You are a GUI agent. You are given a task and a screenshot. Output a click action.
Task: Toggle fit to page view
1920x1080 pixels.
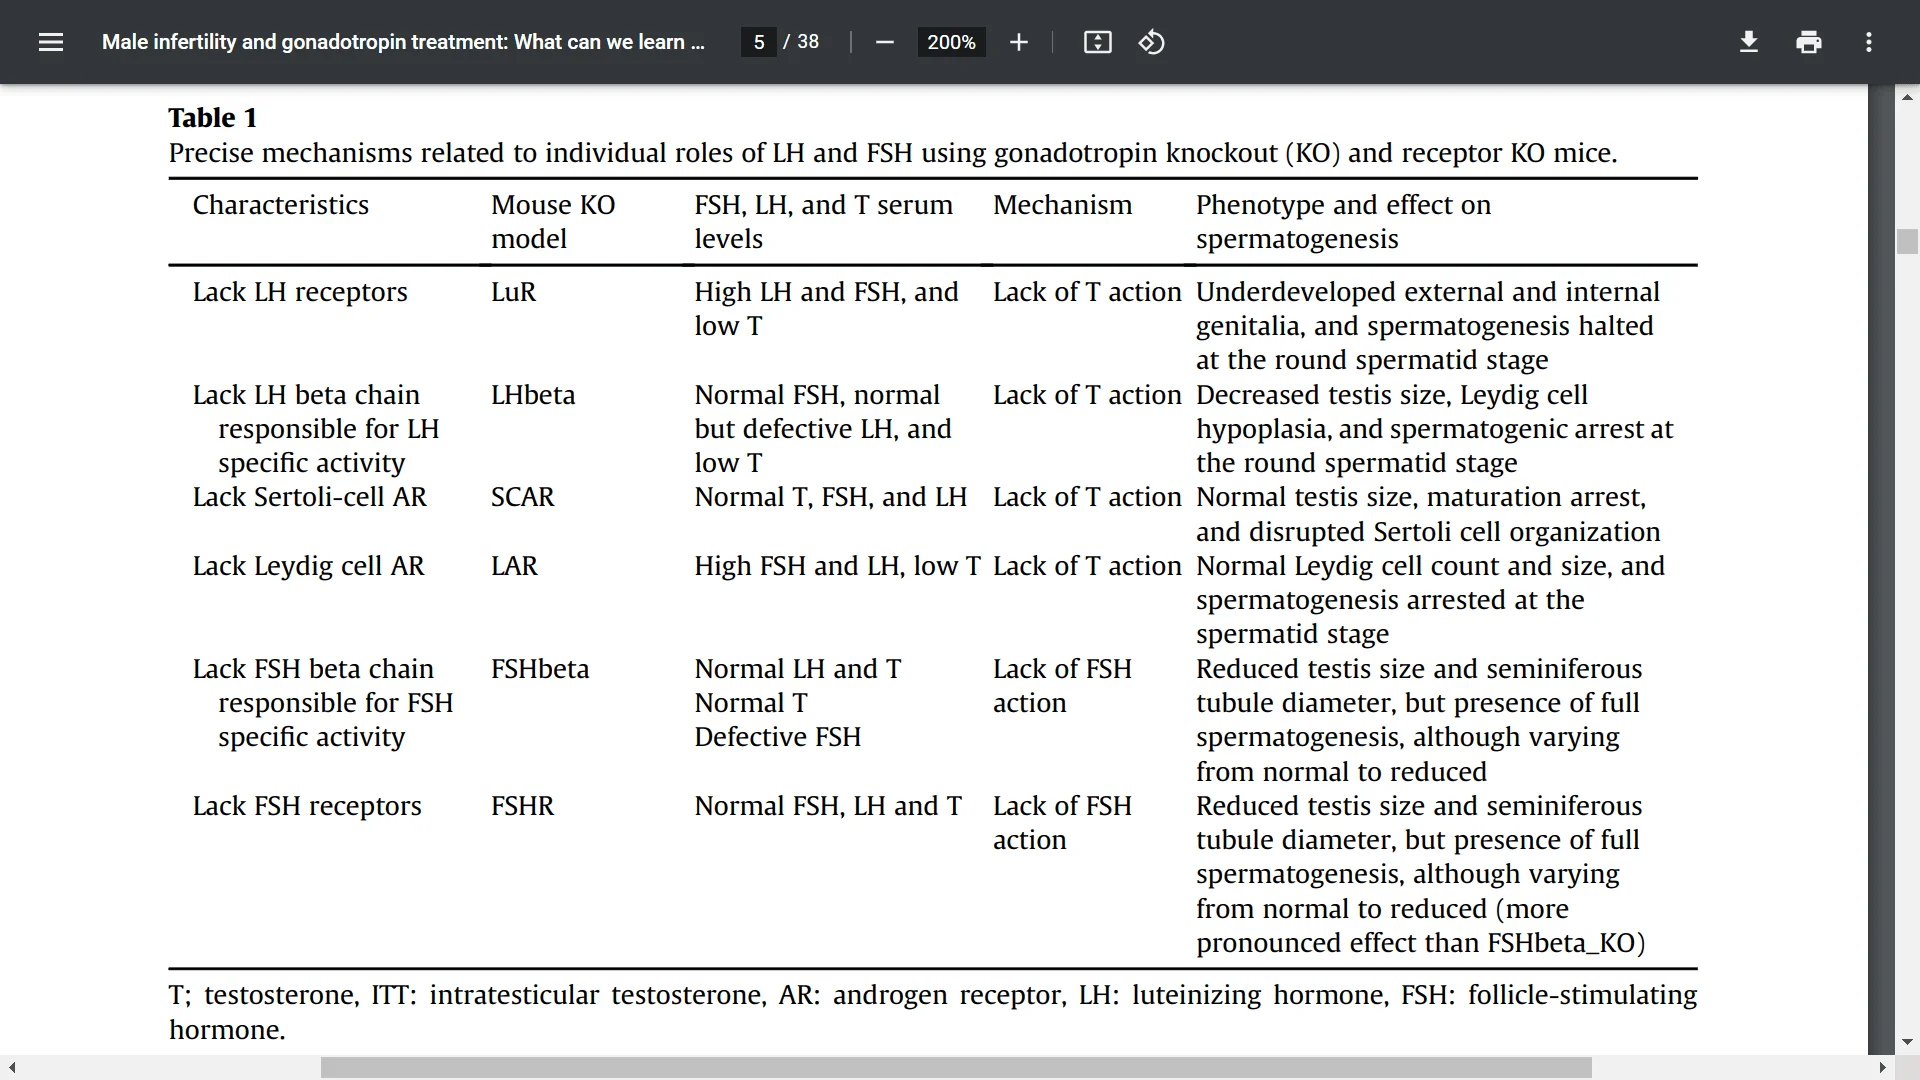pyautogui.click(x=1098, y=42)
